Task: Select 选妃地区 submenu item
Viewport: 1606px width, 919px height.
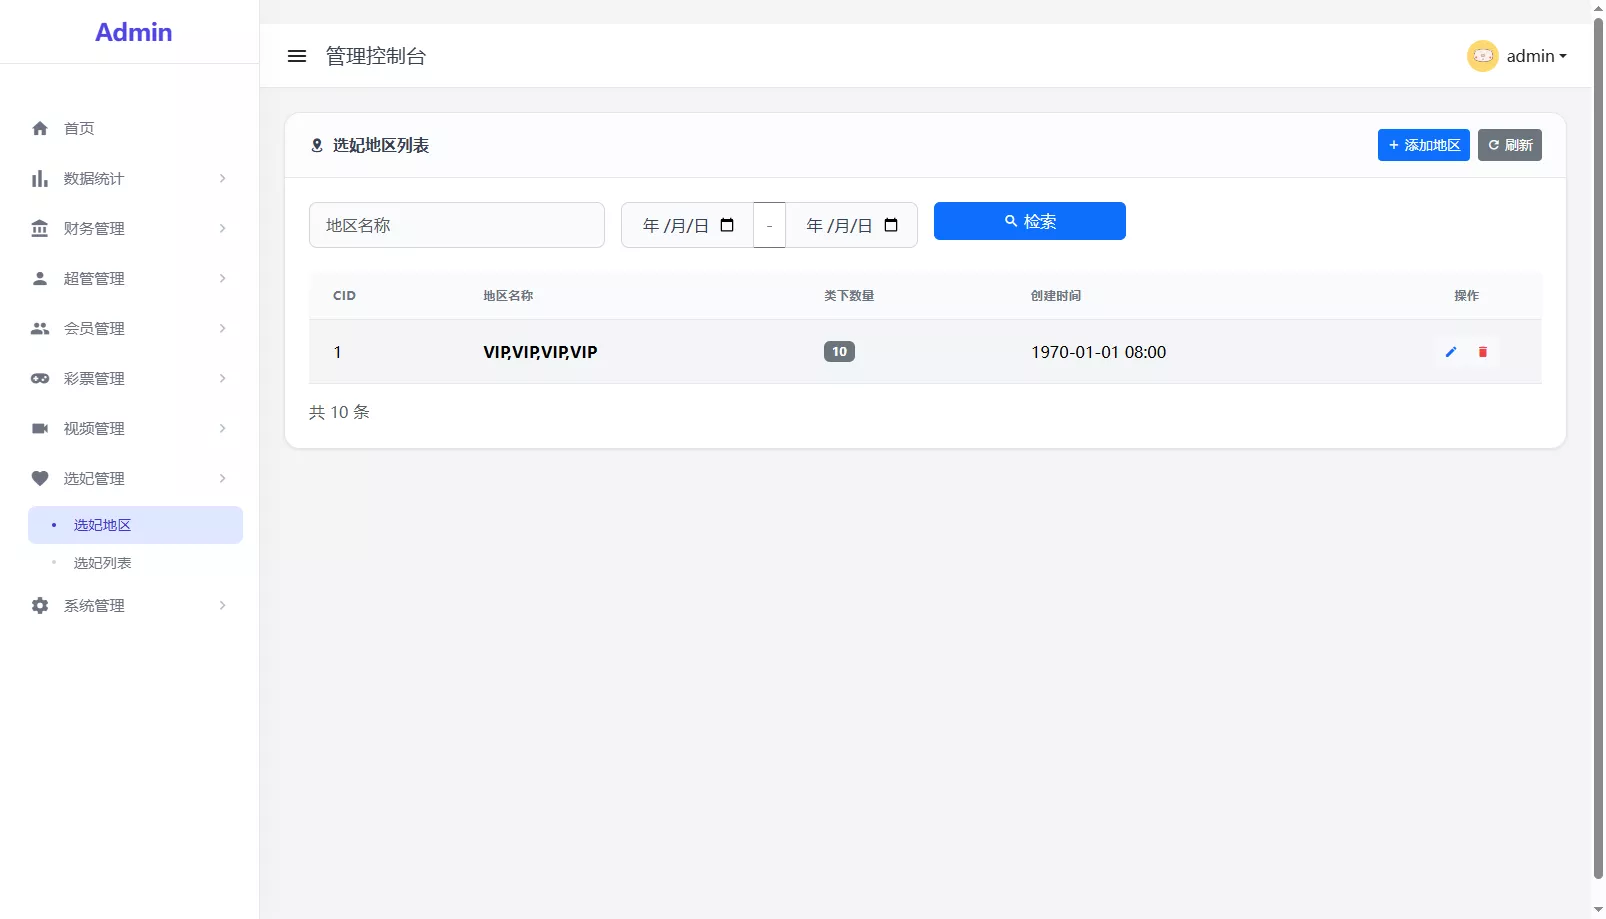Action: point(102,525)
